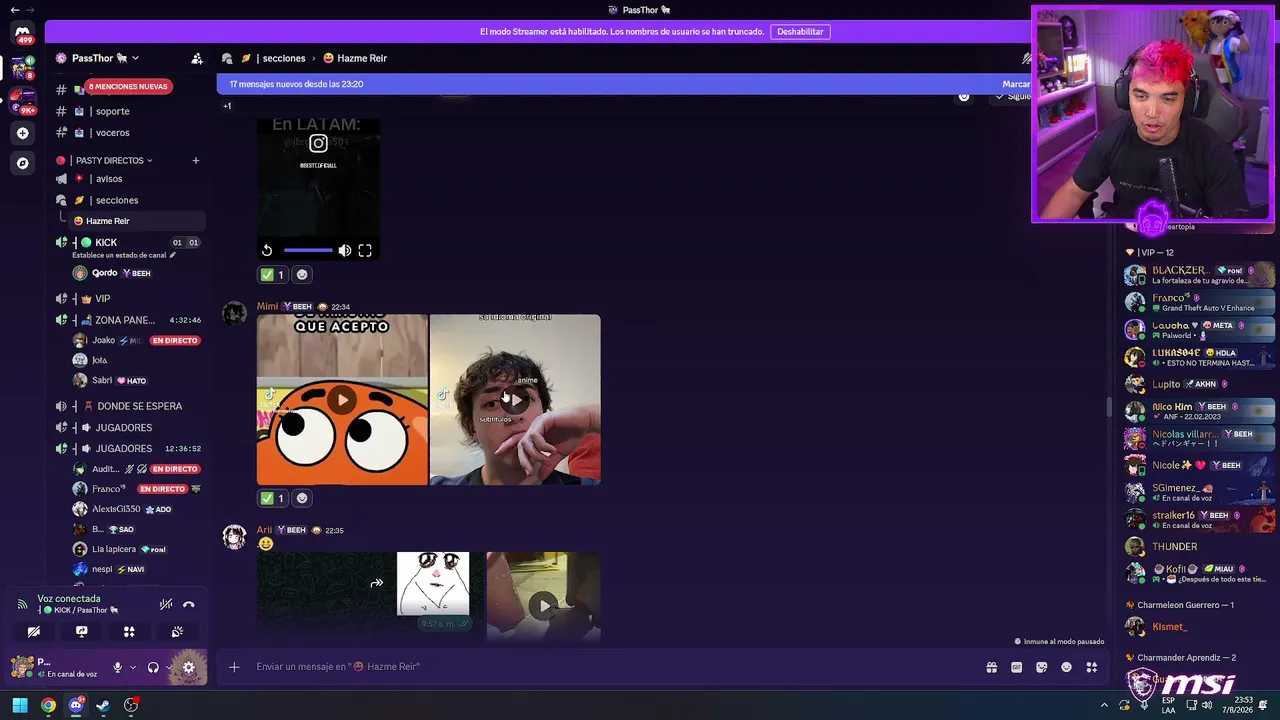The height and width of the screenshot is (720, 1280).
Task: Add a new server
Action: pos(22,133)
